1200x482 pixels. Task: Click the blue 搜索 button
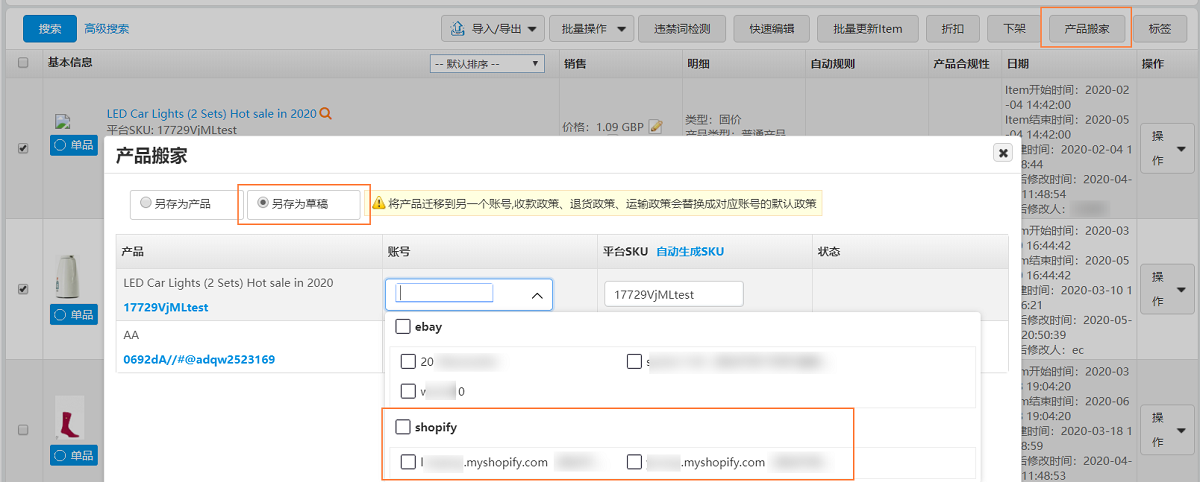tap(50, 29)
